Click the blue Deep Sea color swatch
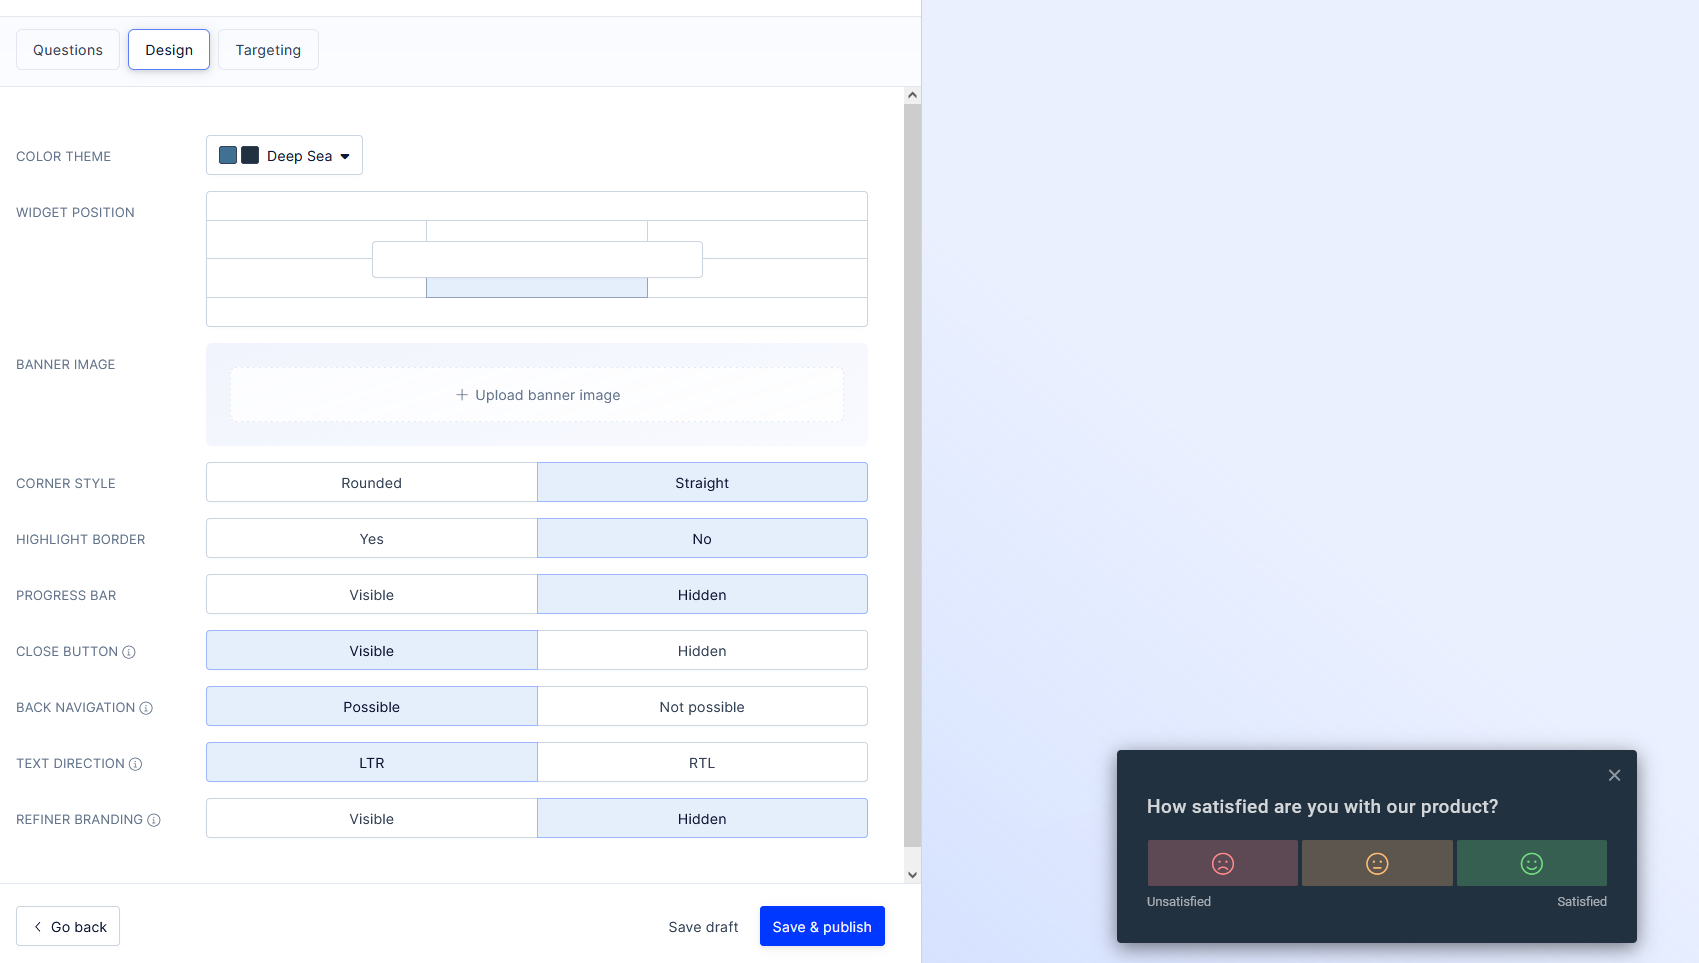 click(228, 155)
